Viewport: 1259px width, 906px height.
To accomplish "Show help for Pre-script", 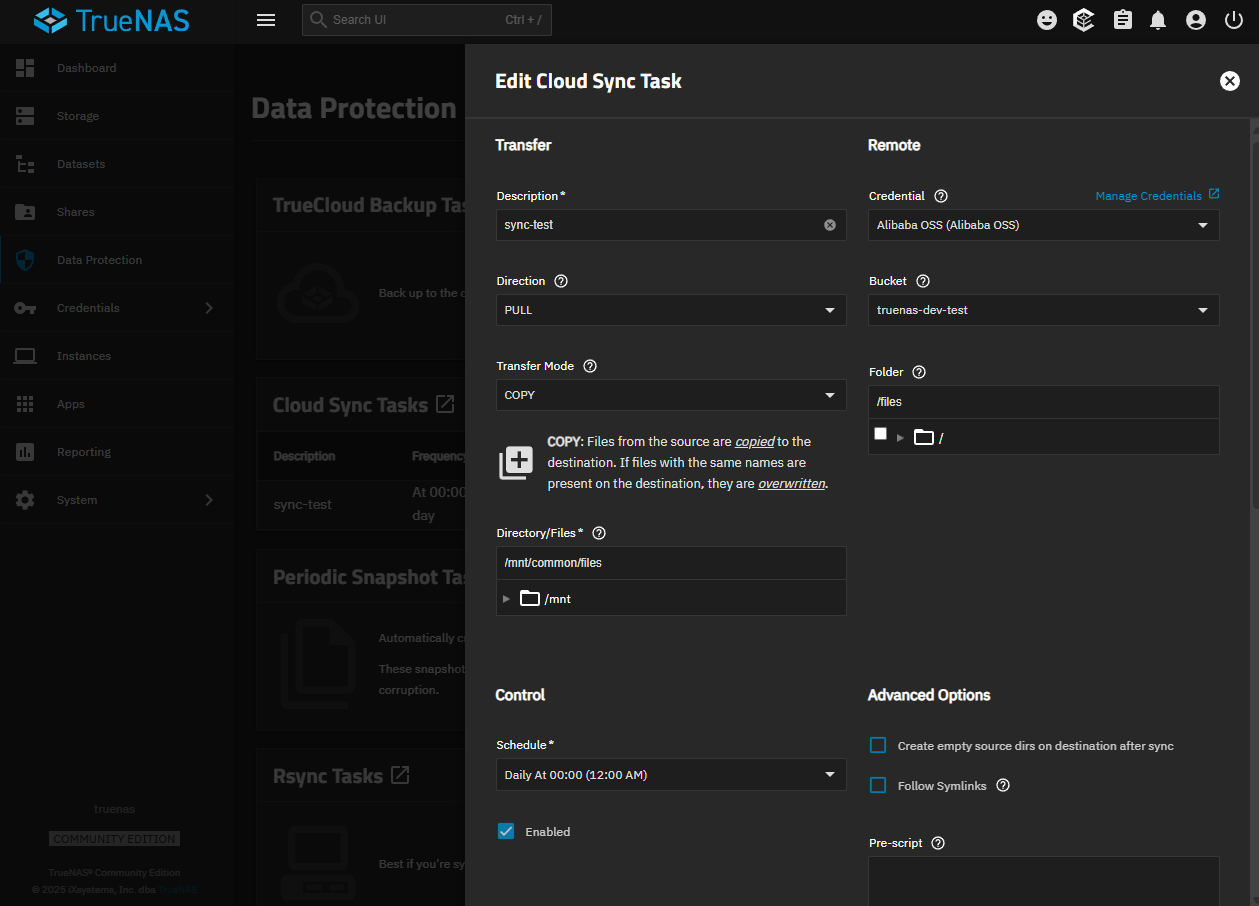I will click(938, 843).
